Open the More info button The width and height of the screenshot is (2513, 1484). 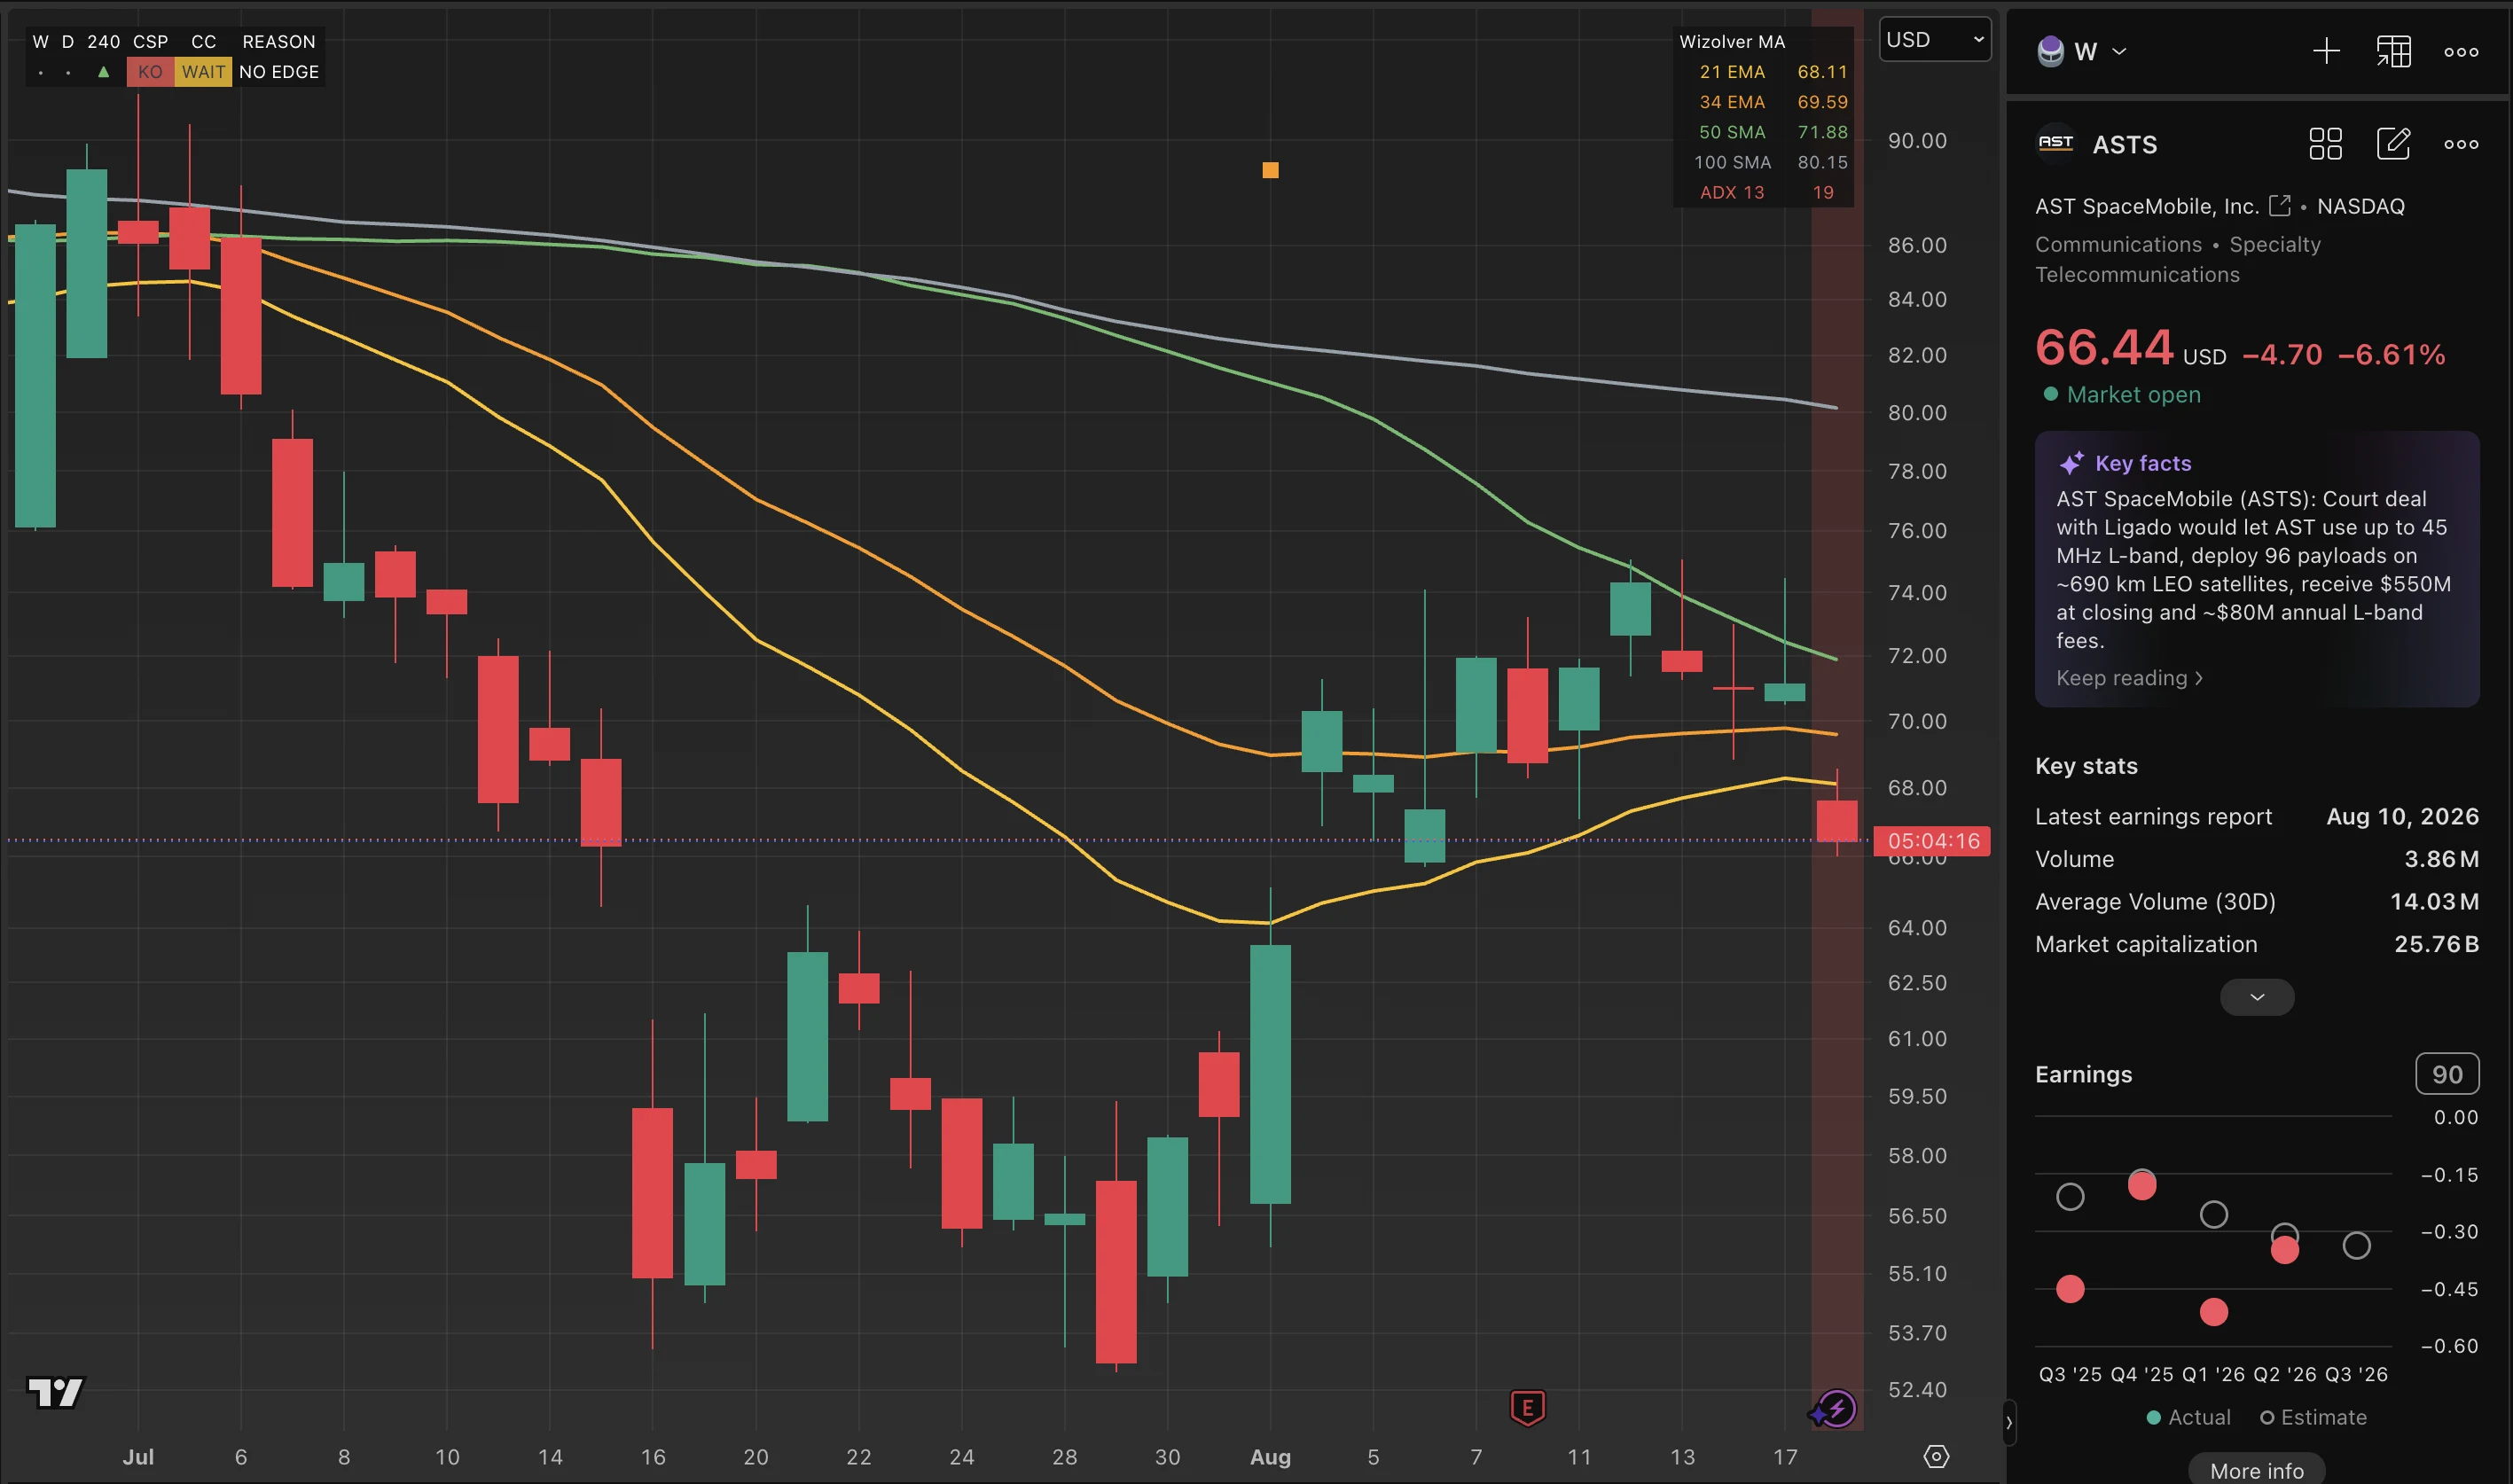click(x=2256, y=1470)
